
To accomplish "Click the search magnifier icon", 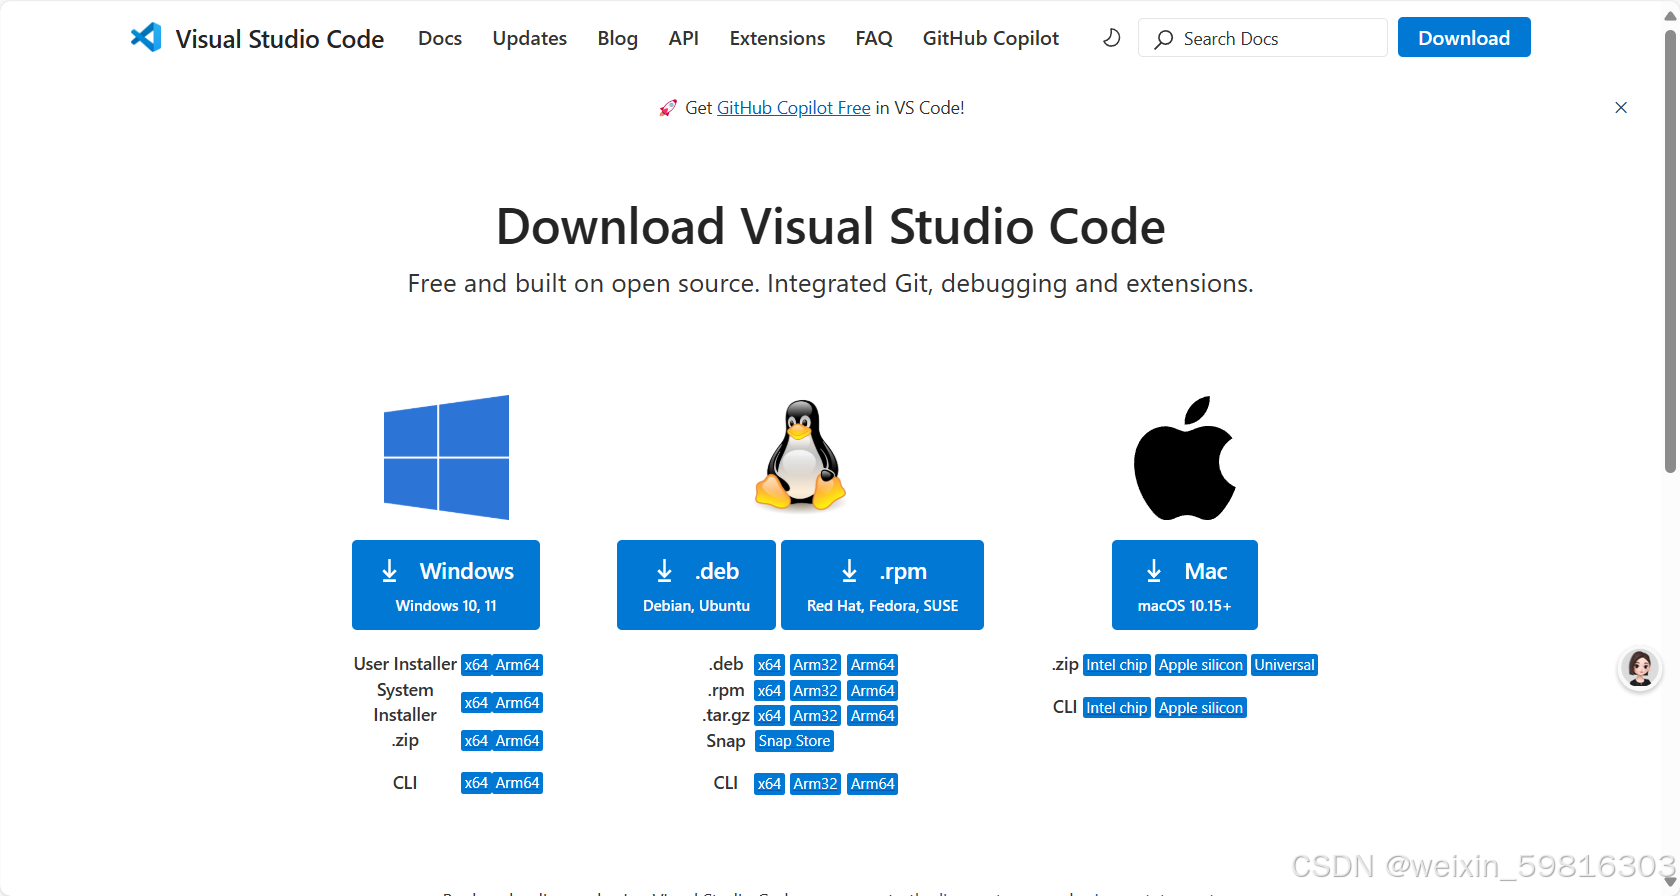I will coord(1163,39).
